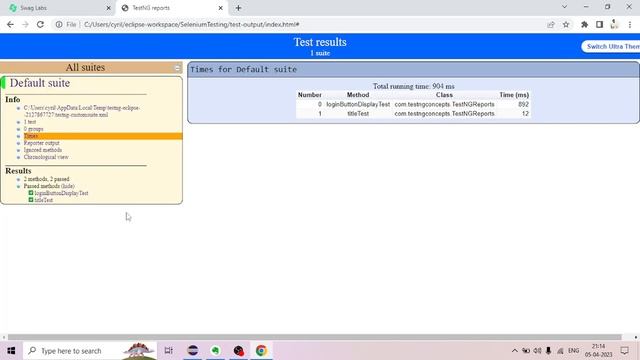Screen dimensions: 640x360
Task: Click the Class column header
Action: (x=444, y=95)
